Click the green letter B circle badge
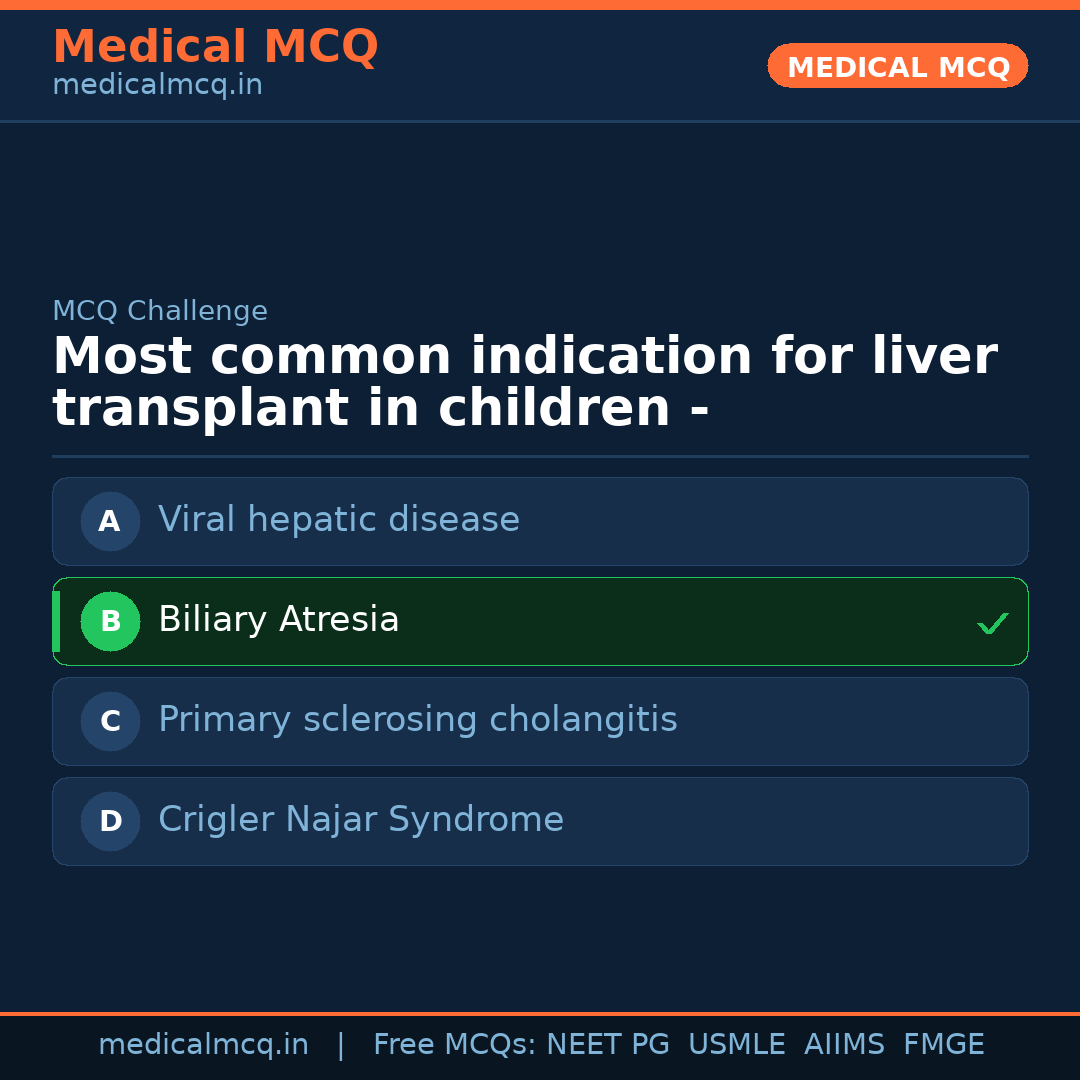The image size is (1080, 1080). pyautogui.click(x=110, y=621)
